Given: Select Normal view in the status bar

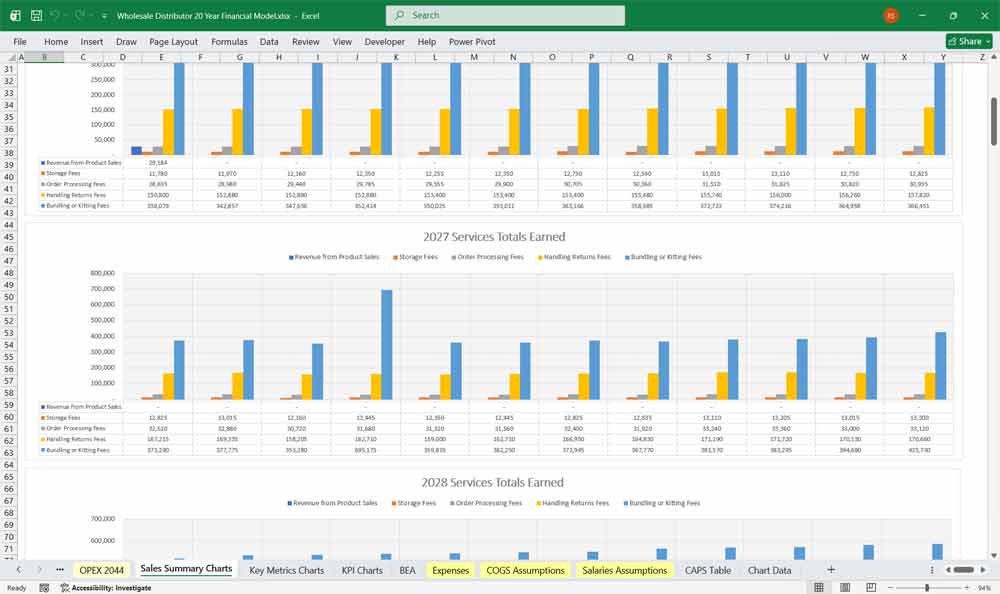Looking at the screenshot, I should (x=819, y=587).
